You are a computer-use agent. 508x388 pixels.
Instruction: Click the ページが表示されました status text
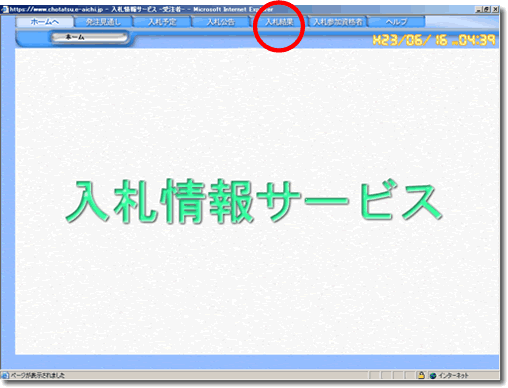pyautogui.click(x=37, y=375)
